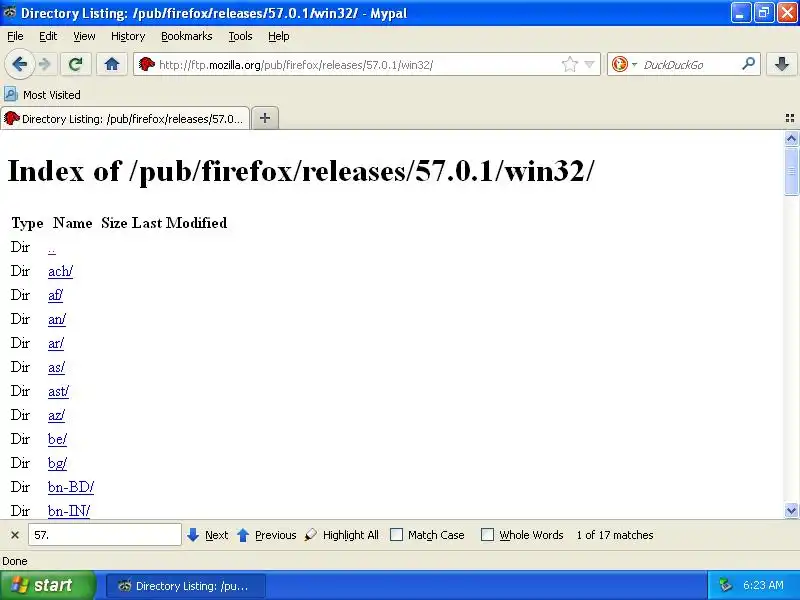Open the Edit menu
800x600 pixels.
[x=48, y=36]
